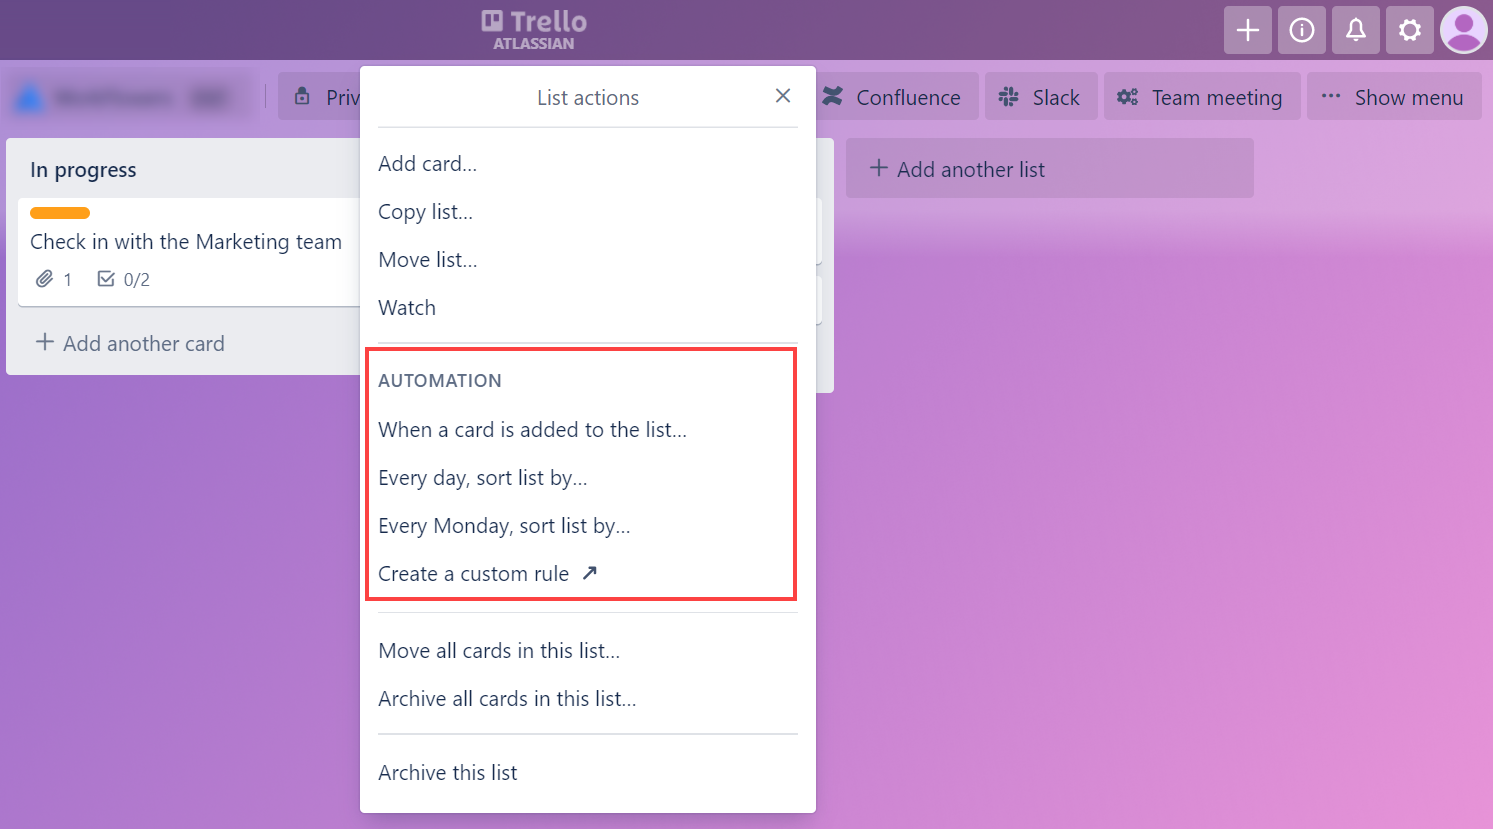Choose Archive this list from the menu
The width and height of the screenshot is (1493, 829).
447,772
